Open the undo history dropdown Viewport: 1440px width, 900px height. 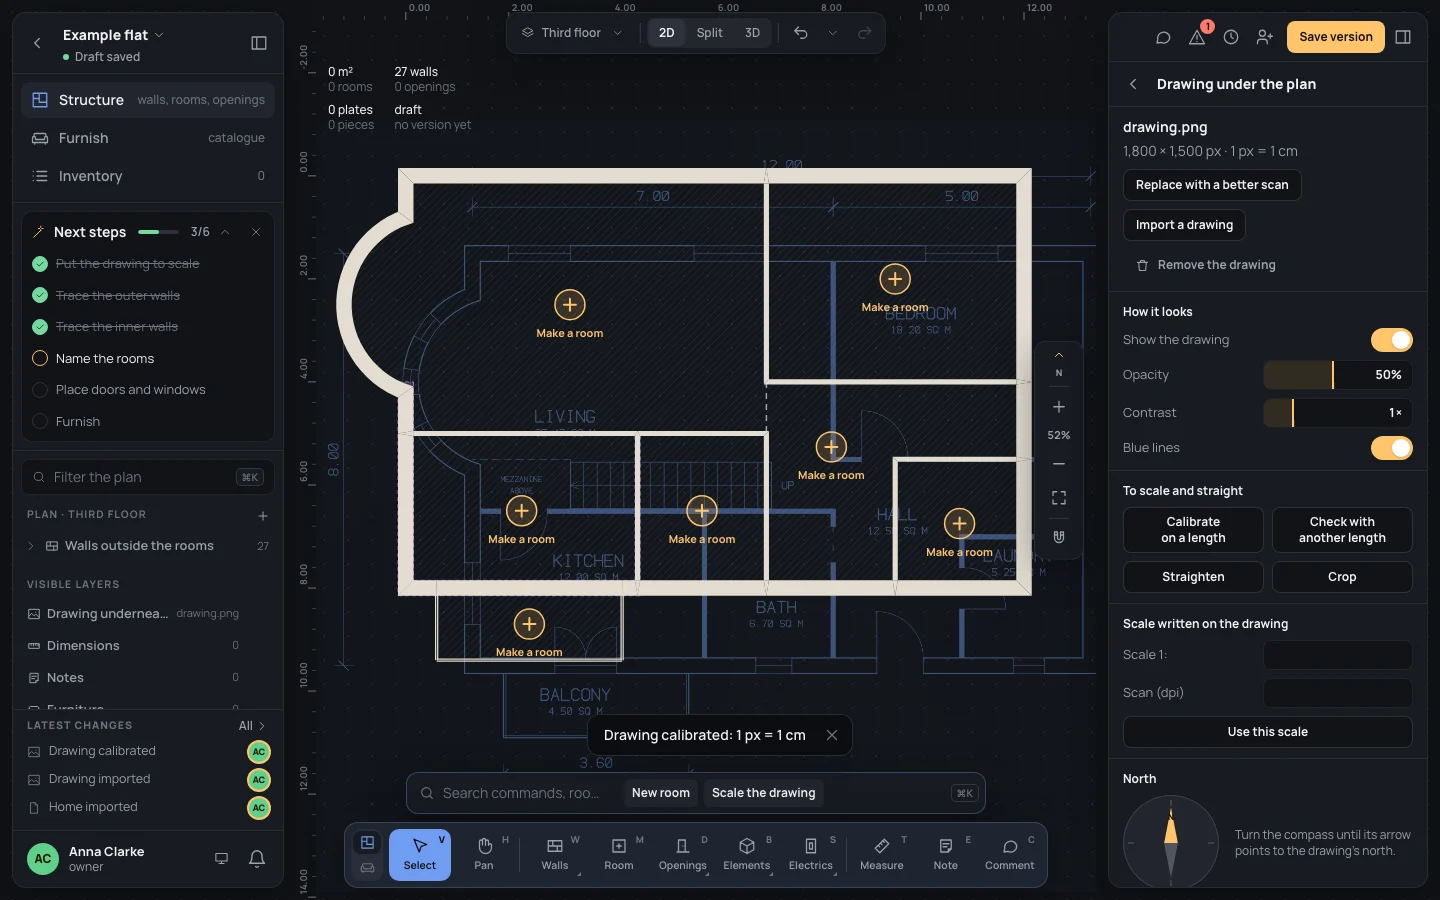(832, 33)
